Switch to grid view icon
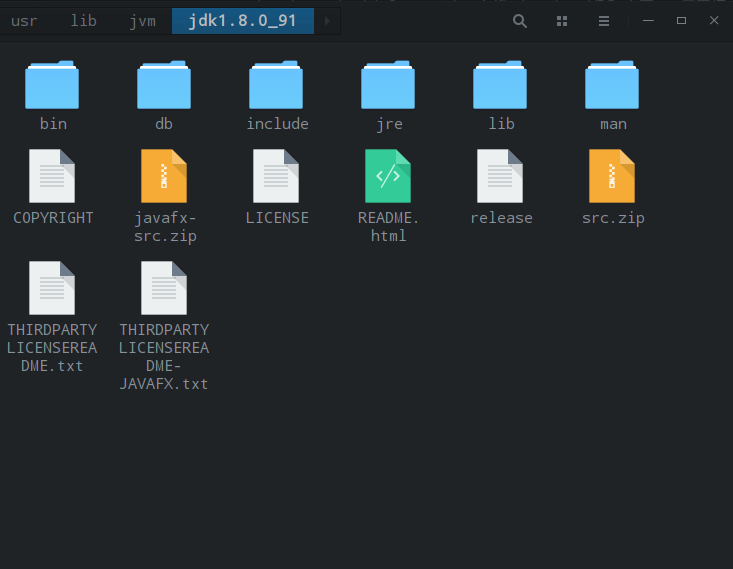The image size is (733, 569). [562, 21]
